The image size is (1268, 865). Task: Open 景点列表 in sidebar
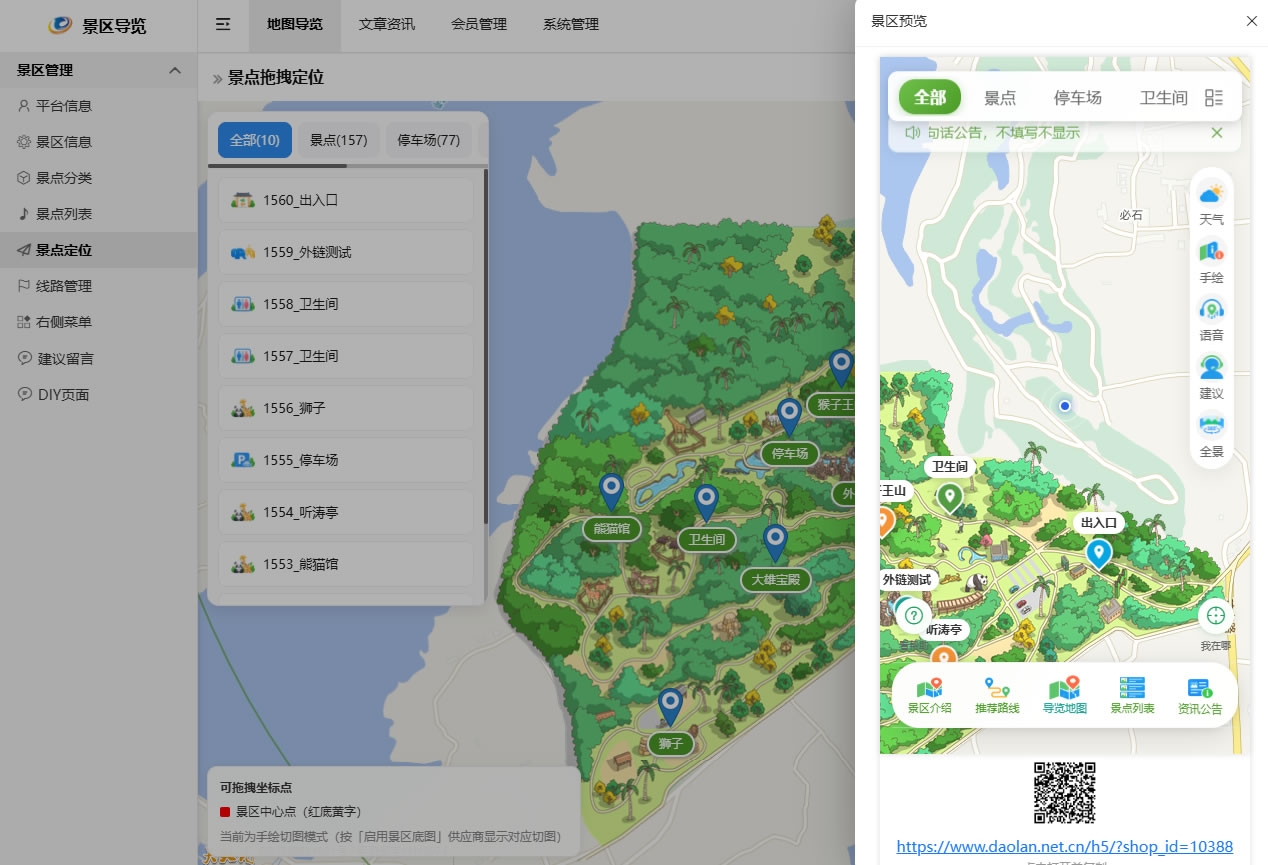point(98,214)
